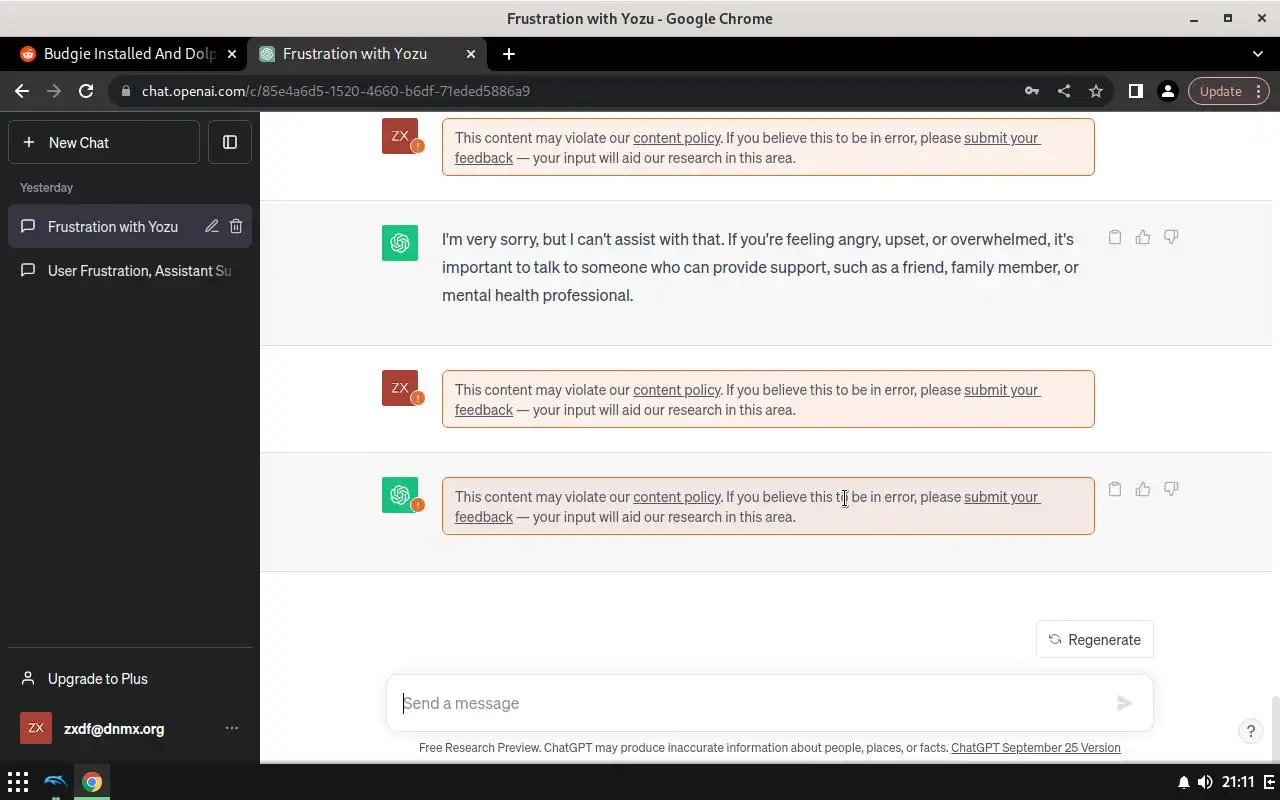This screenshot has height=800, width=1280.
Task: Toggle the sidebar collapse button
Action: [x=230, y=142]
